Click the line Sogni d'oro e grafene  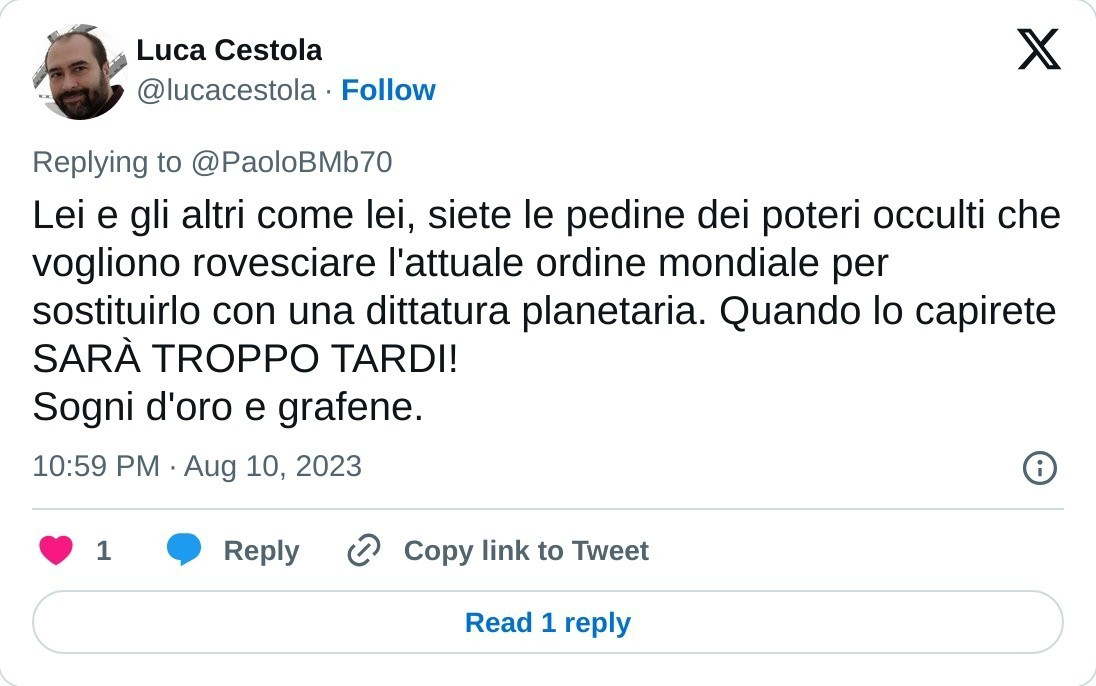(x=228, y=407)
